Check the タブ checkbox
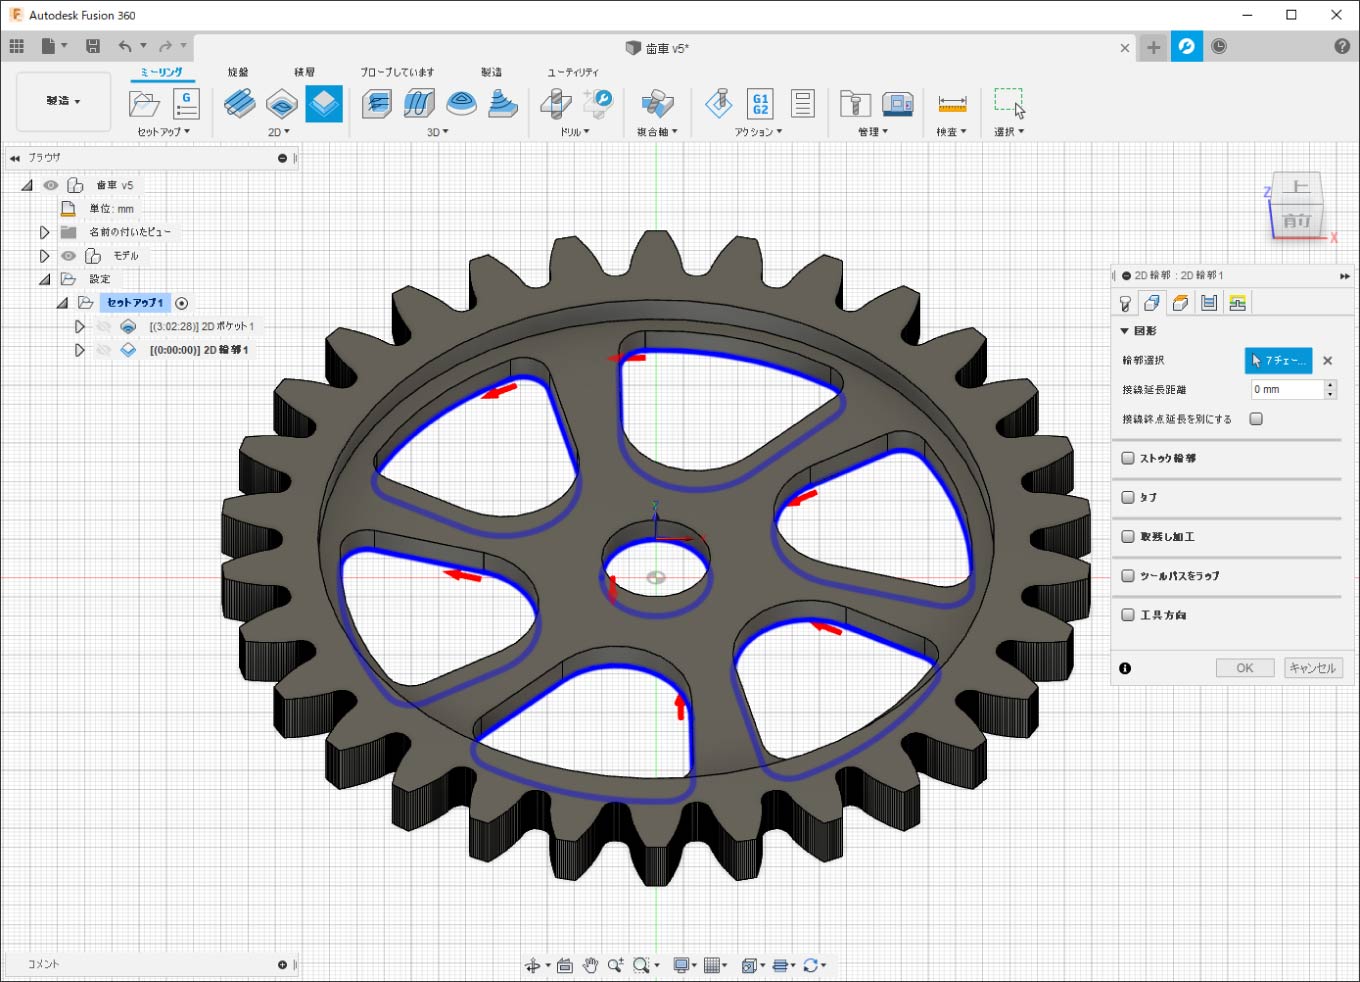The image size is (1360, 982). pyautogui.click(x=1128, y=497)
